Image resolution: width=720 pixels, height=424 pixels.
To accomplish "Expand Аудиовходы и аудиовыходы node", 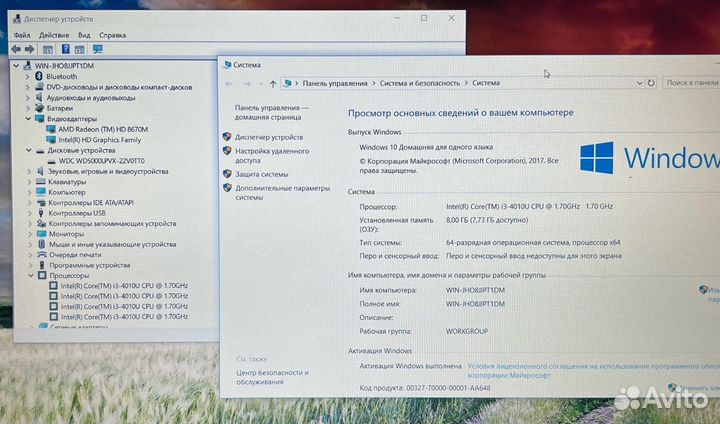I will pos(28,97).
